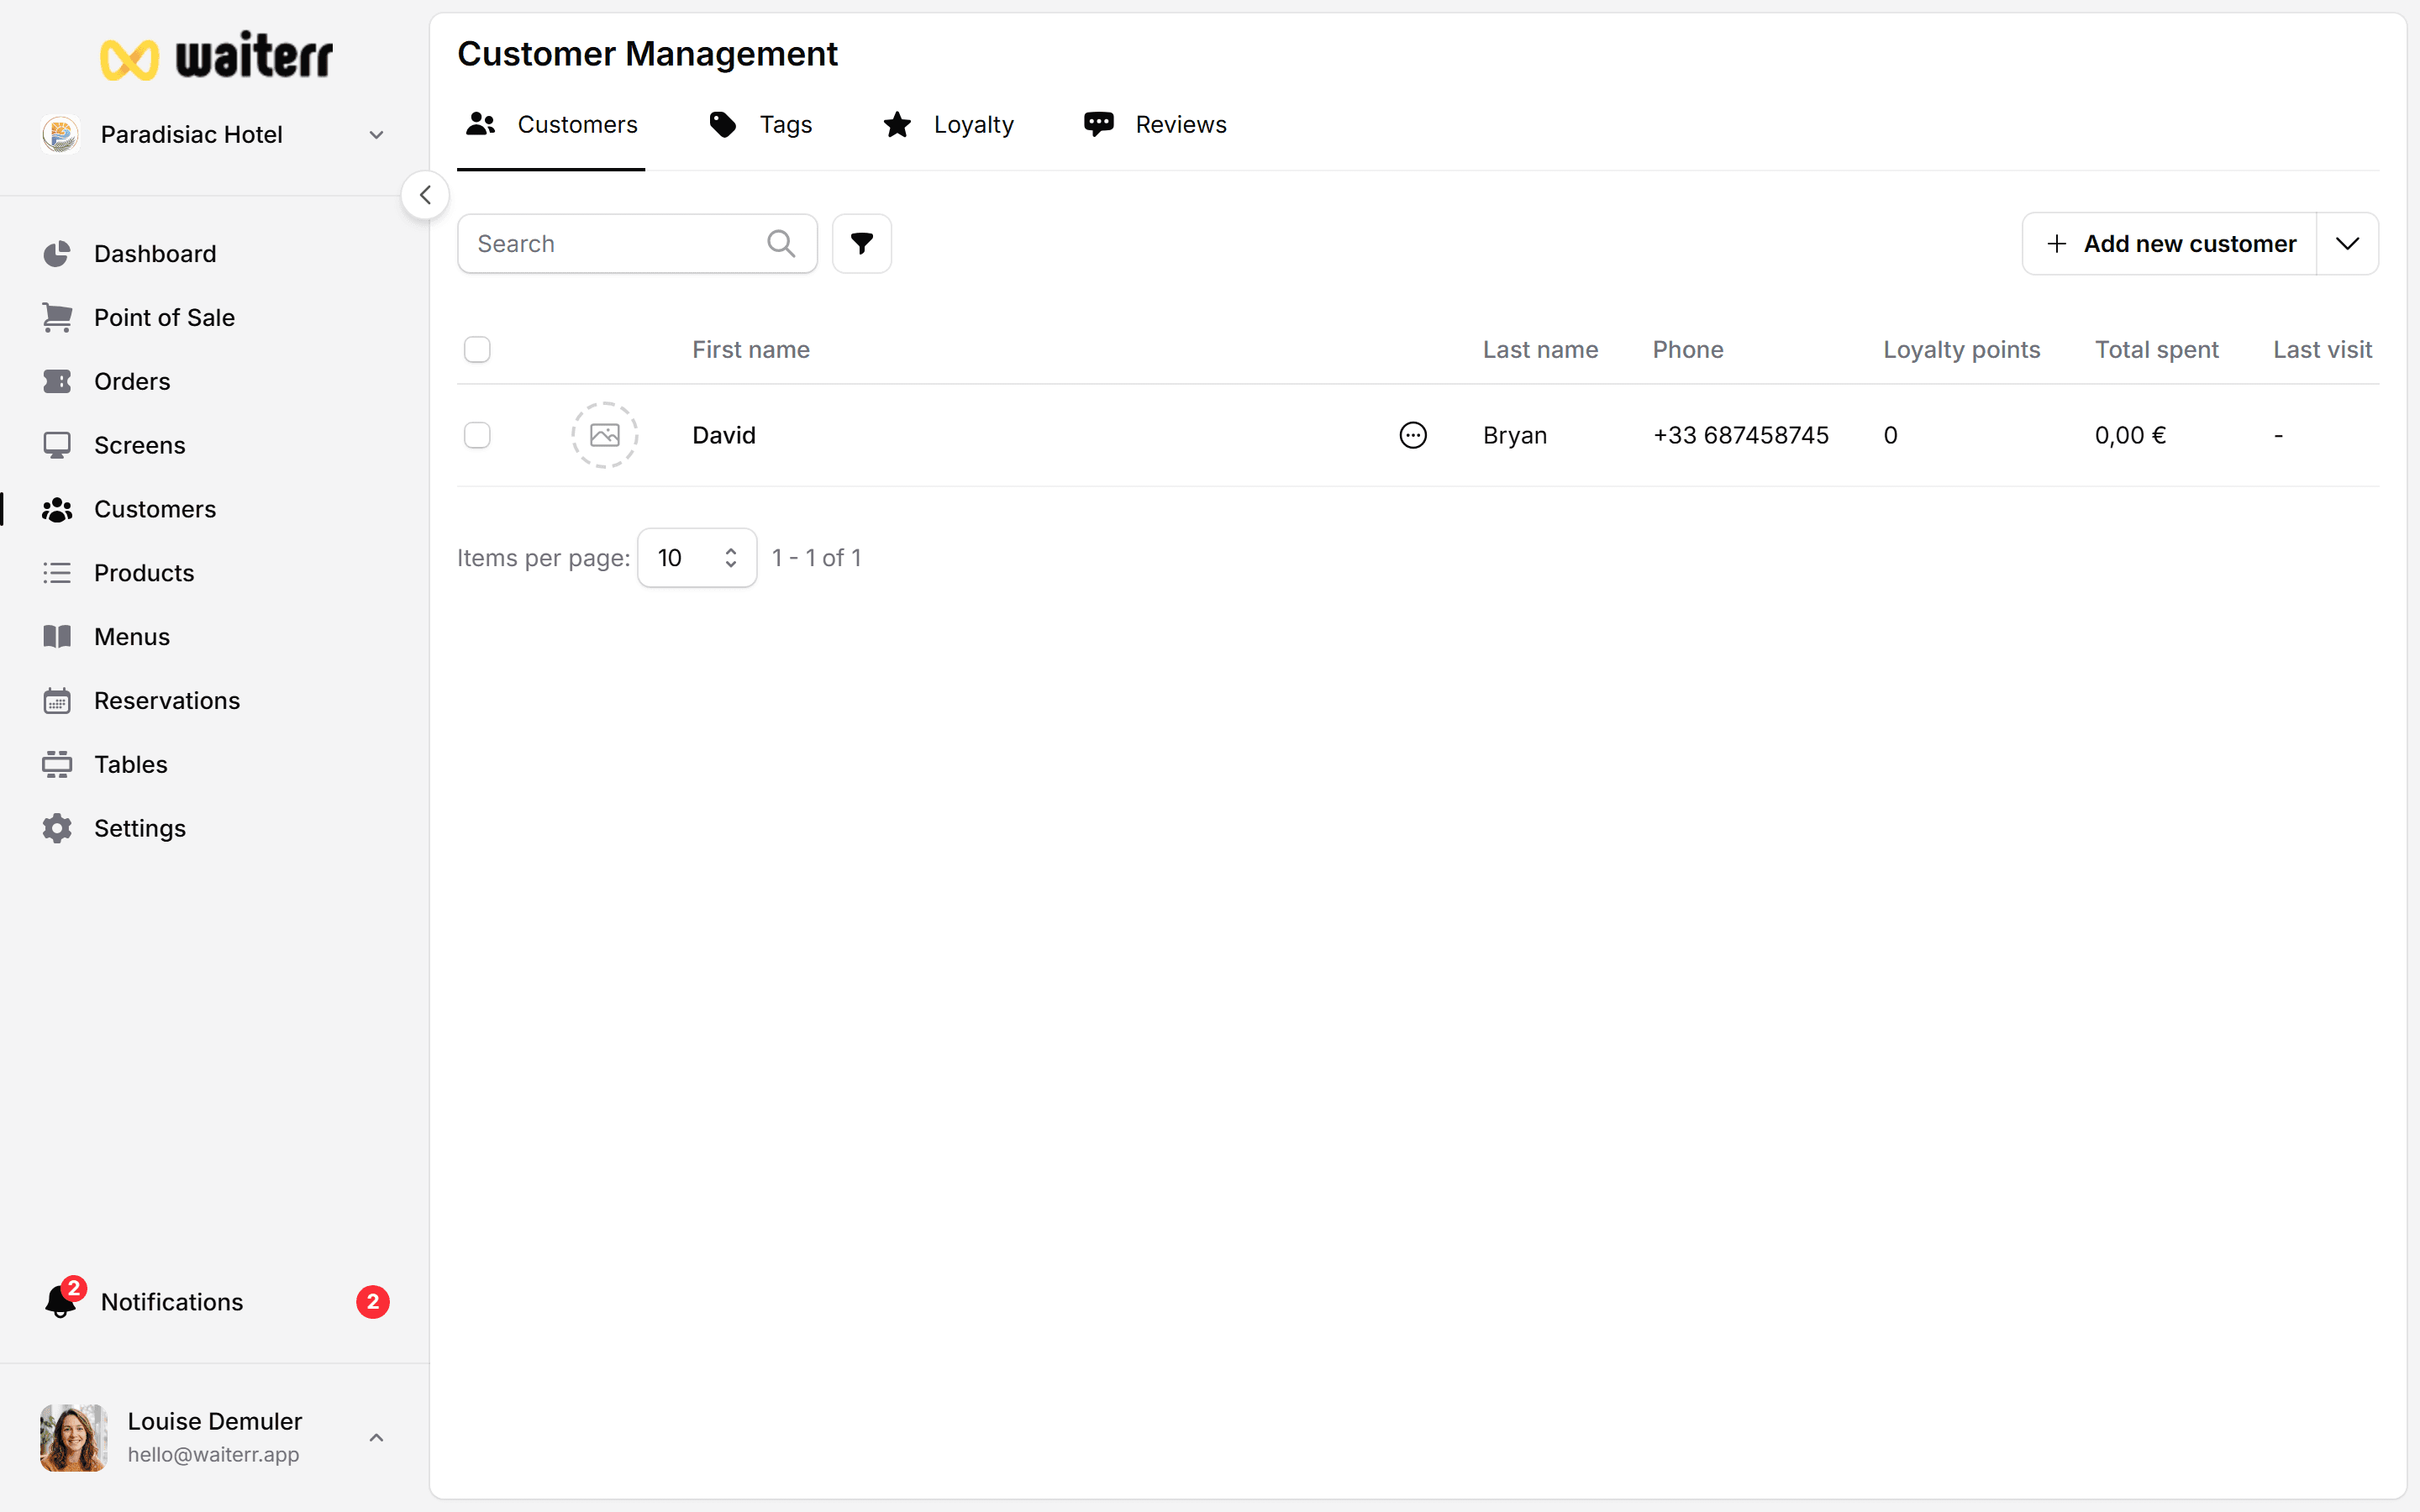Expand the Paradisiac Hotel dropdown
This screenshot has width=2420, height=1512.
[x=376, y=135]
